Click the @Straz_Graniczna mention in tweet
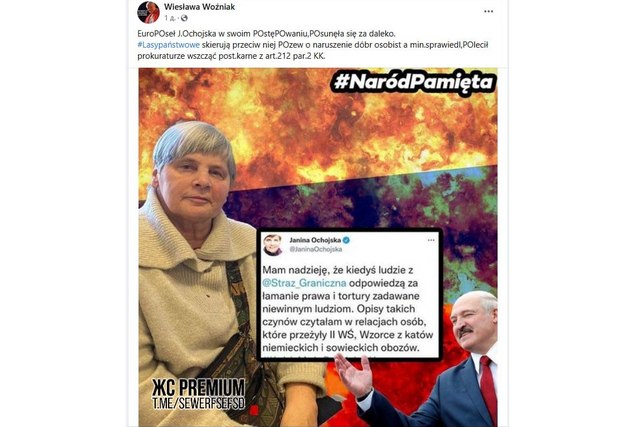This screenshot has width=640, height=427. click(304, 283)
